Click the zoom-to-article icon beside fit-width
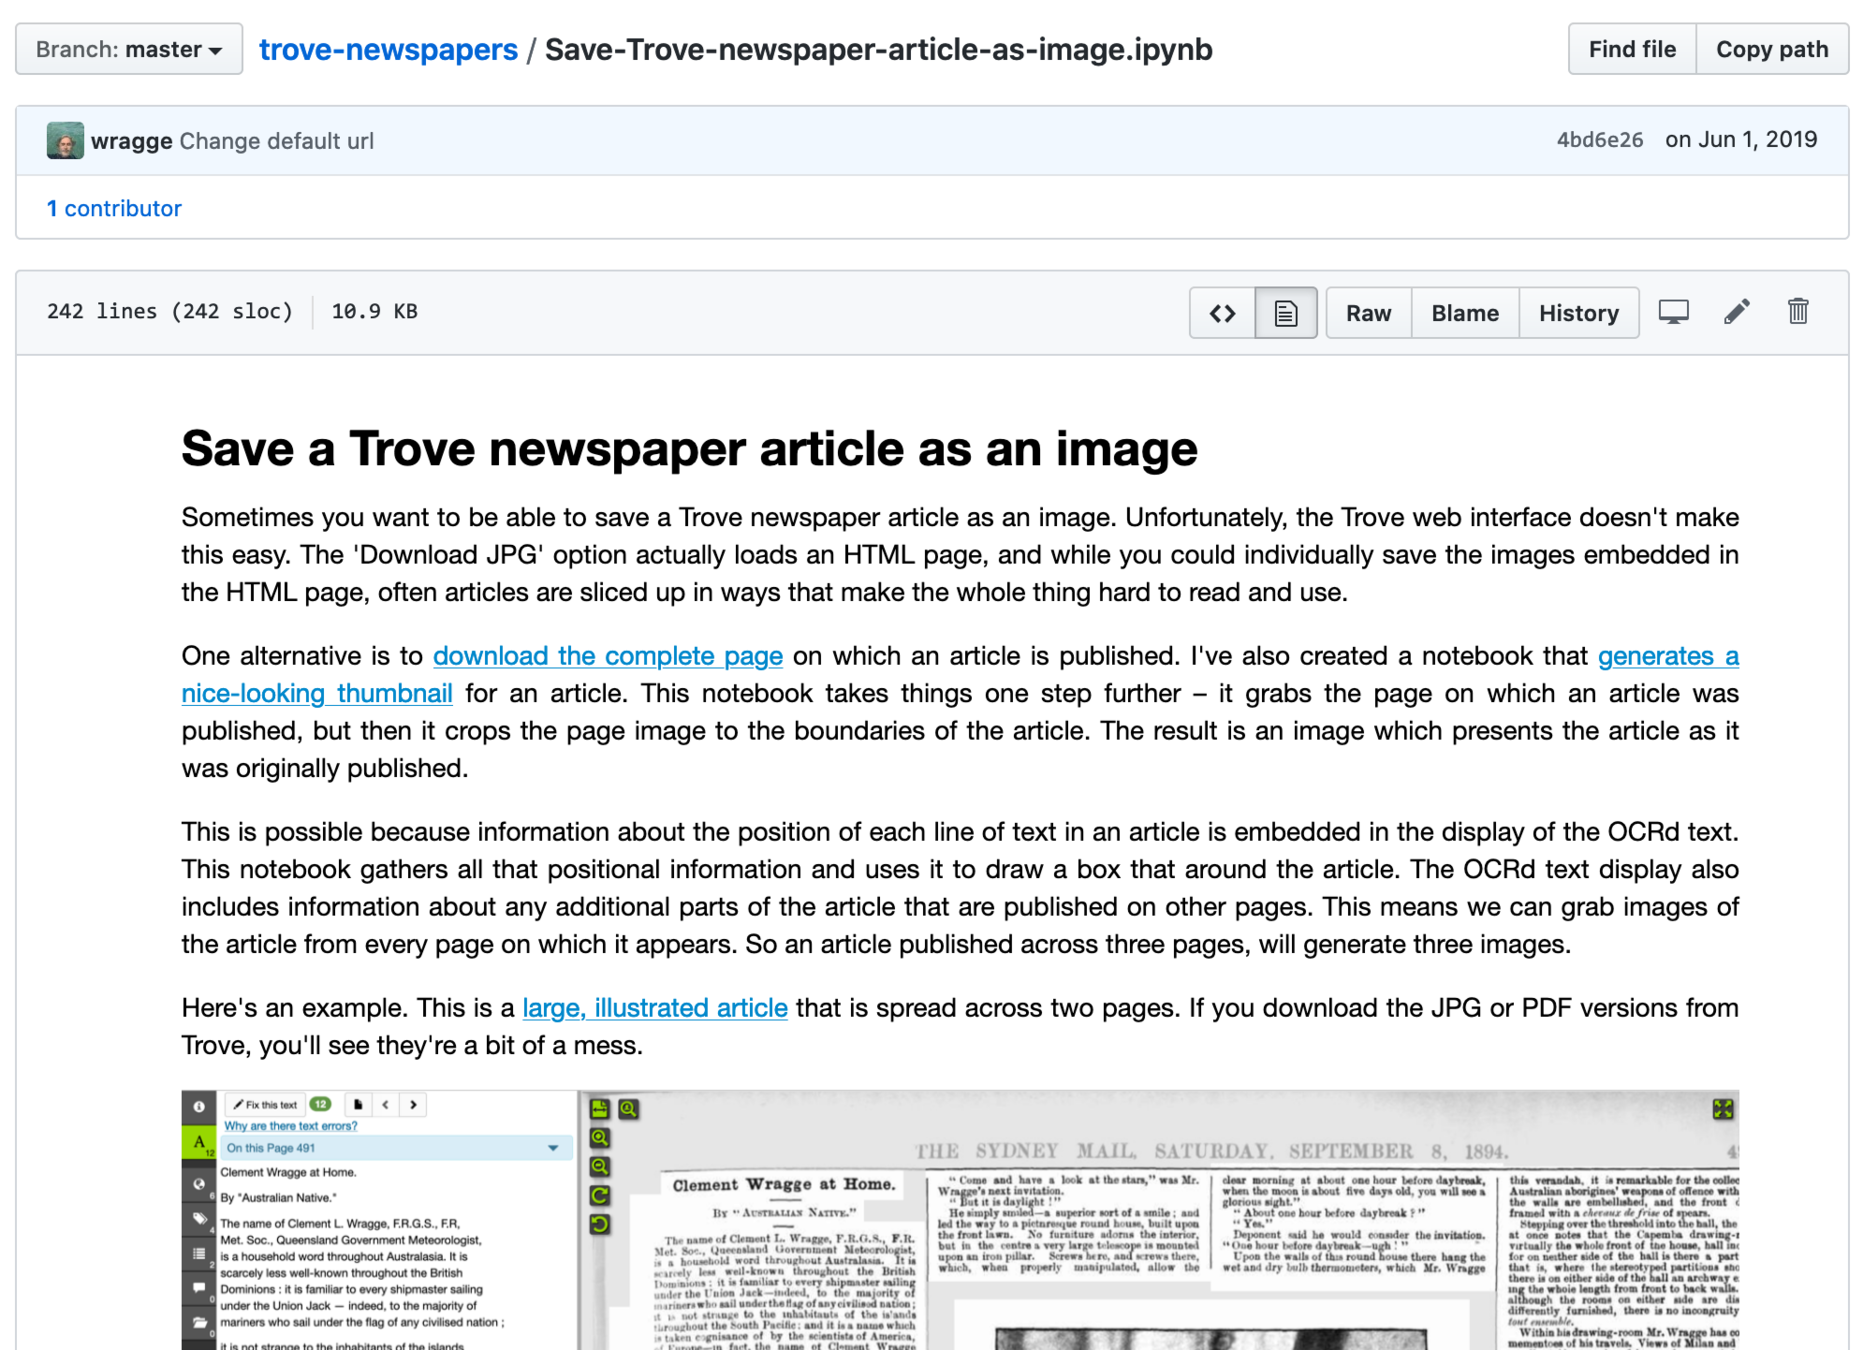1863x1350 pixels. tap(628, 1109)
